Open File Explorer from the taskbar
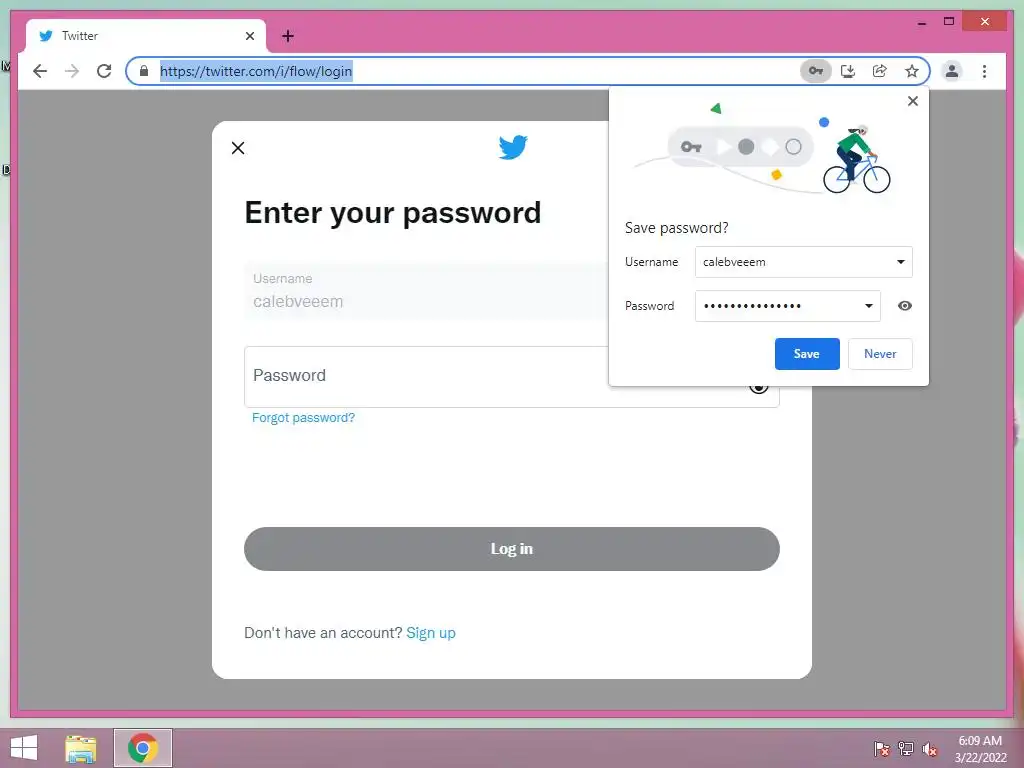 81,748
